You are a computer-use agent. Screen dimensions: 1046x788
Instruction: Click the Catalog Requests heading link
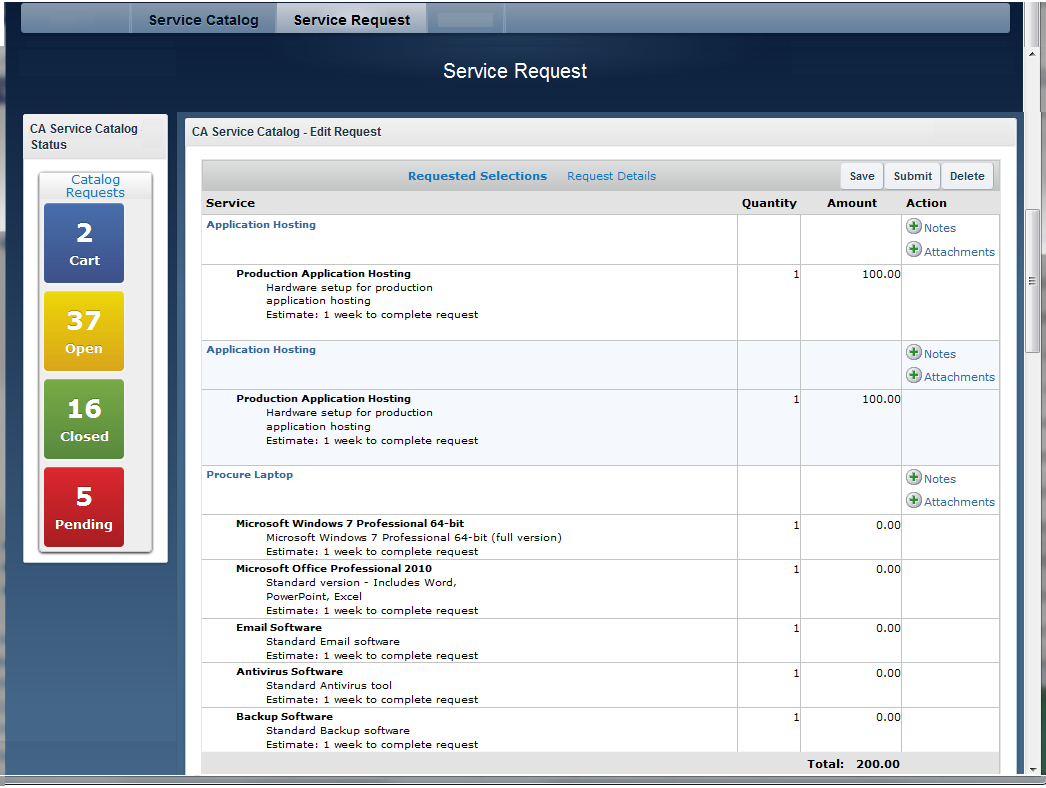point(96,186)
